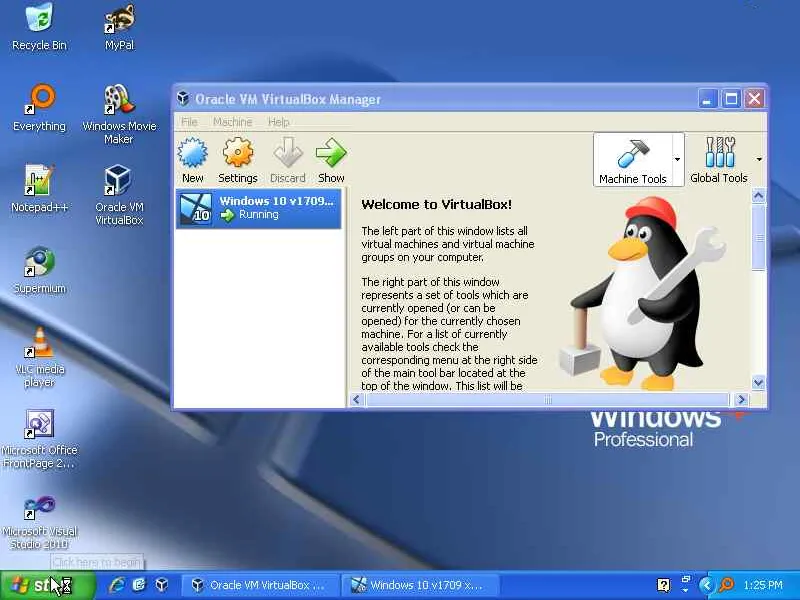Viewport: 800px width, 600px height.
Task: Click the second quick launch browser icon
Action: [139, 585]
